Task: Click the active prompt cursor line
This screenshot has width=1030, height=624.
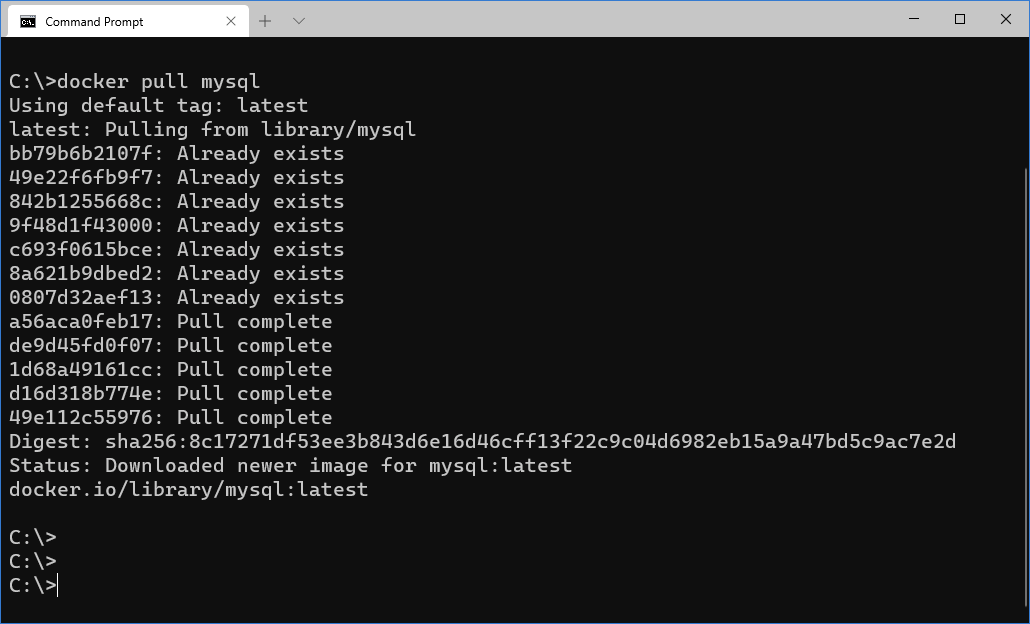Action: (x=34, y=585)
